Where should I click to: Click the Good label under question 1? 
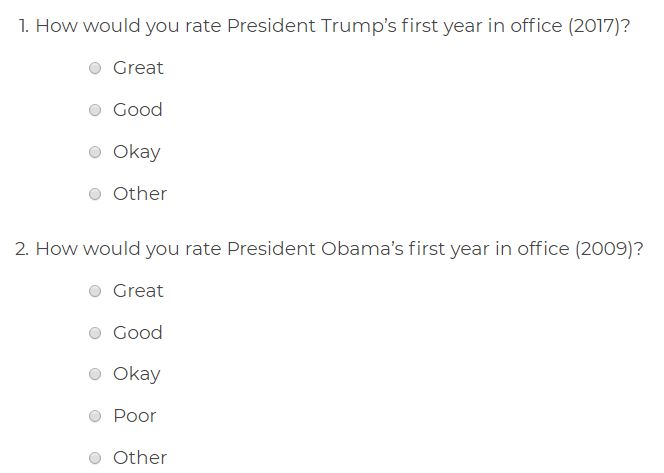(138, 110)
